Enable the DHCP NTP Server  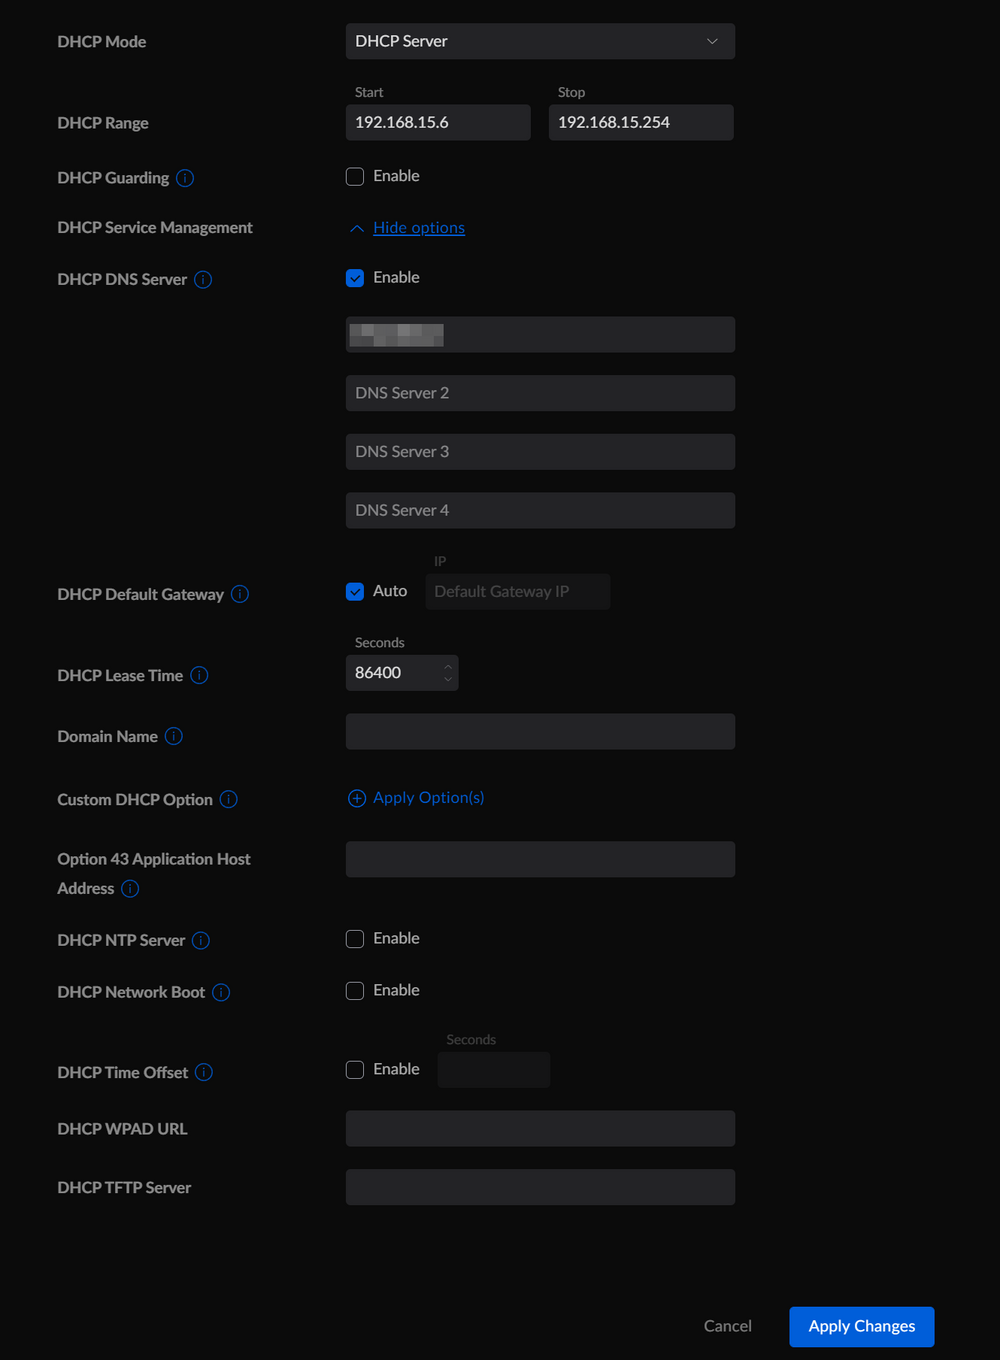pyautogui.click(x=355, y=938)
